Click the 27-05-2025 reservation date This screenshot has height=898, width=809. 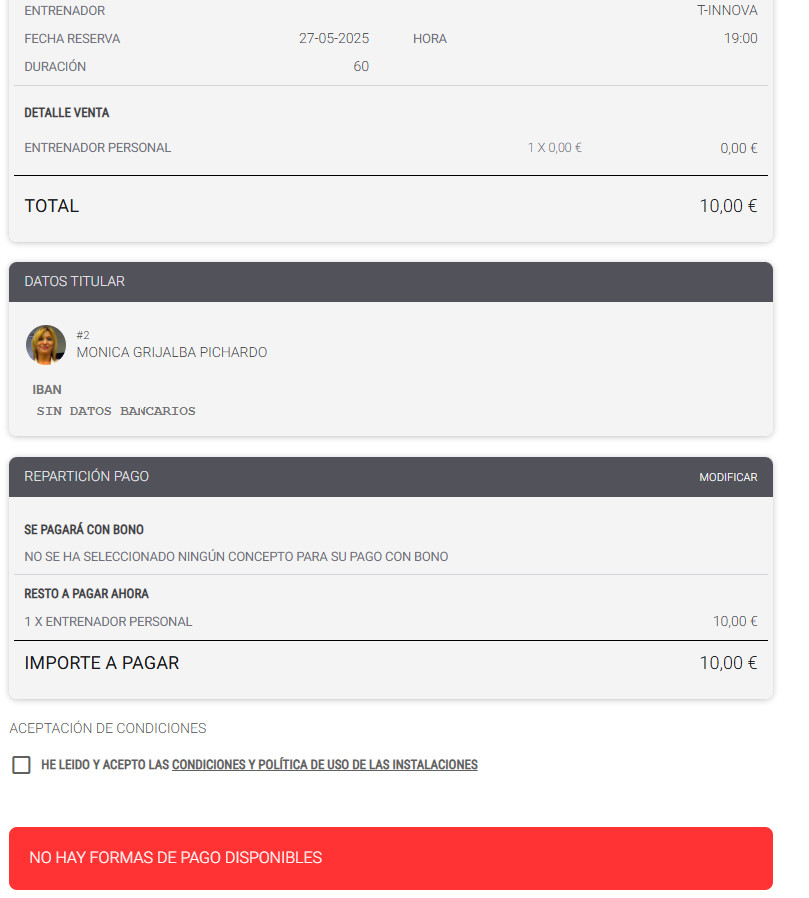pos(334,38)
